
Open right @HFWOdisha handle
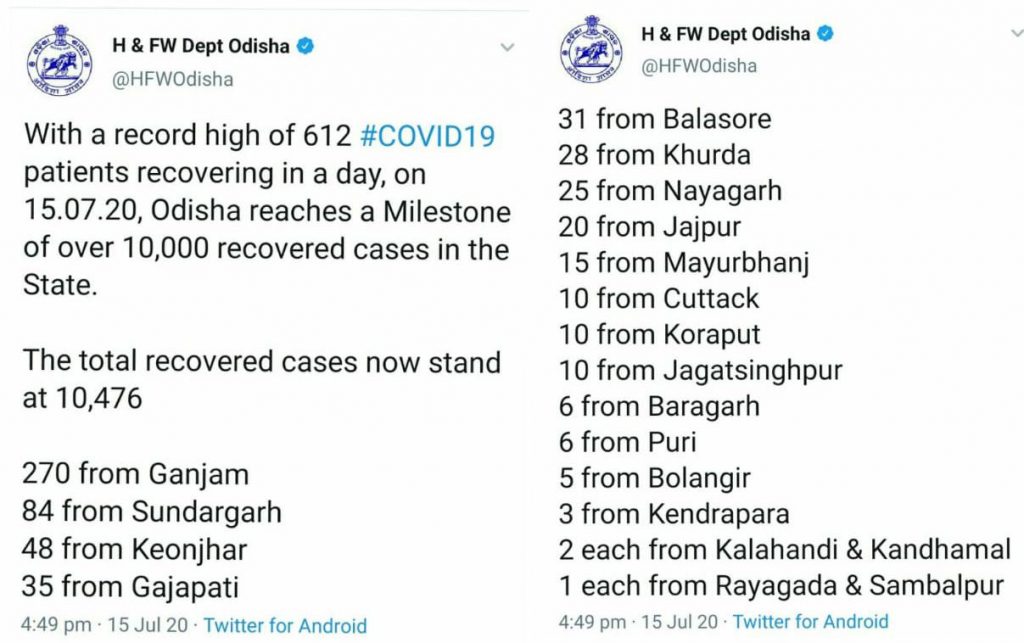pyautogui.click(x=699, y=66)
